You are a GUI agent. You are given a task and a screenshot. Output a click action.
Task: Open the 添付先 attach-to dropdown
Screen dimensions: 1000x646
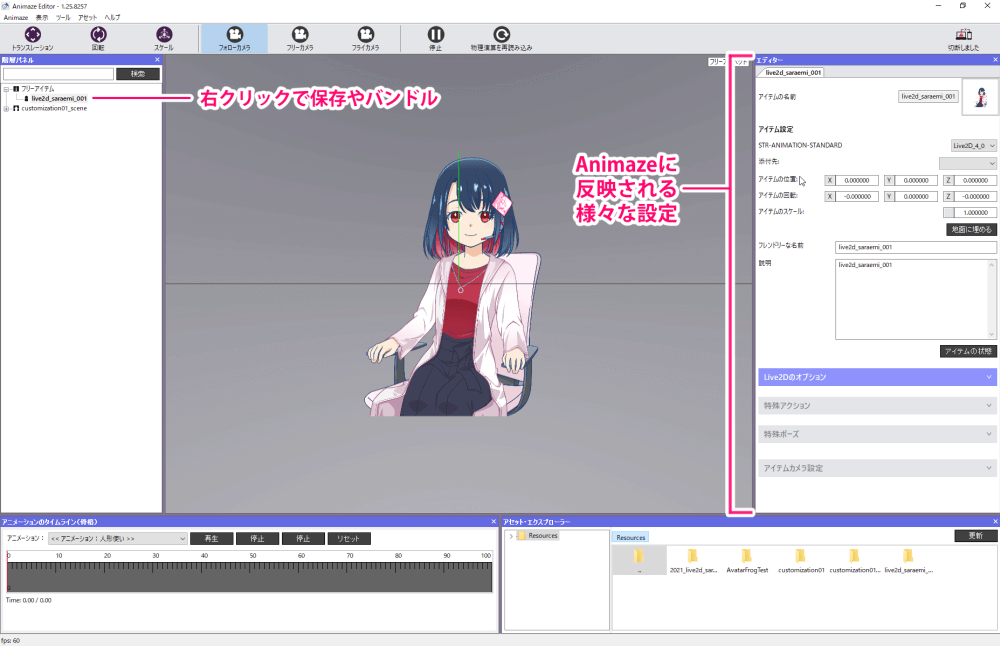[x=967, y=163]
